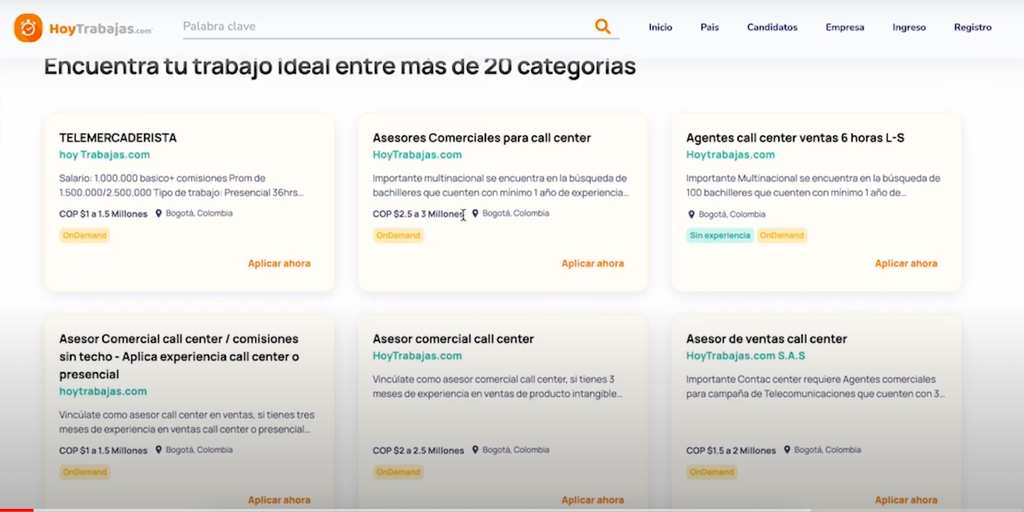Click location pin icon on TELEMERCADERISTA card

tap(158, 214)
